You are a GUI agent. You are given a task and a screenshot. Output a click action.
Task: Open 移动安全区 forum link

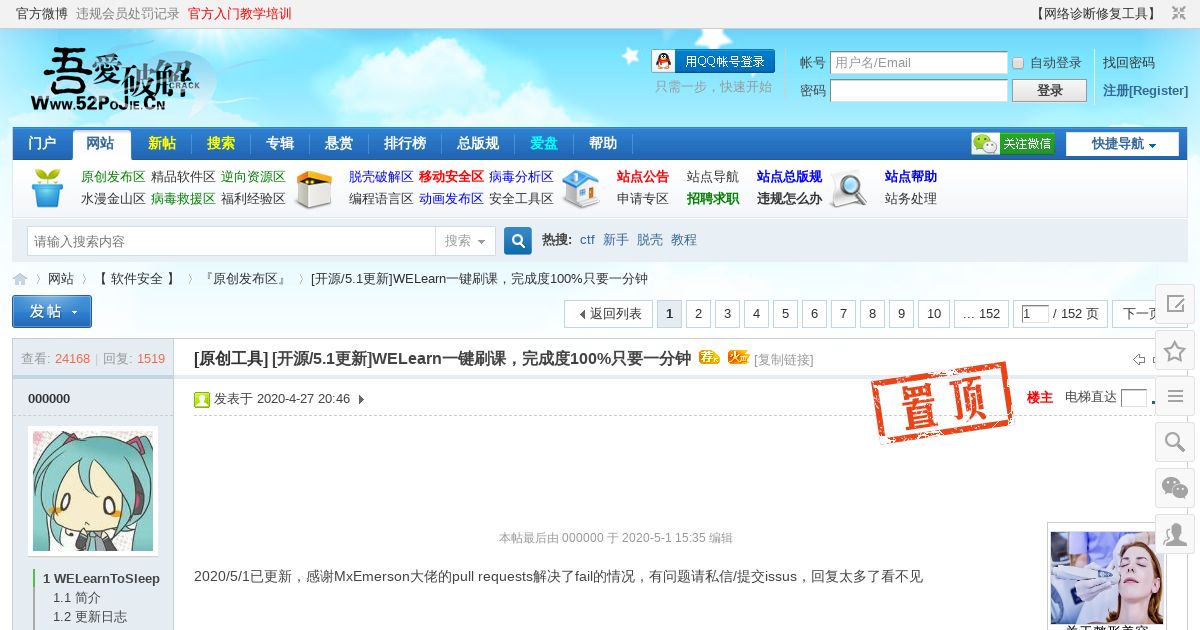tap(451, 177)
